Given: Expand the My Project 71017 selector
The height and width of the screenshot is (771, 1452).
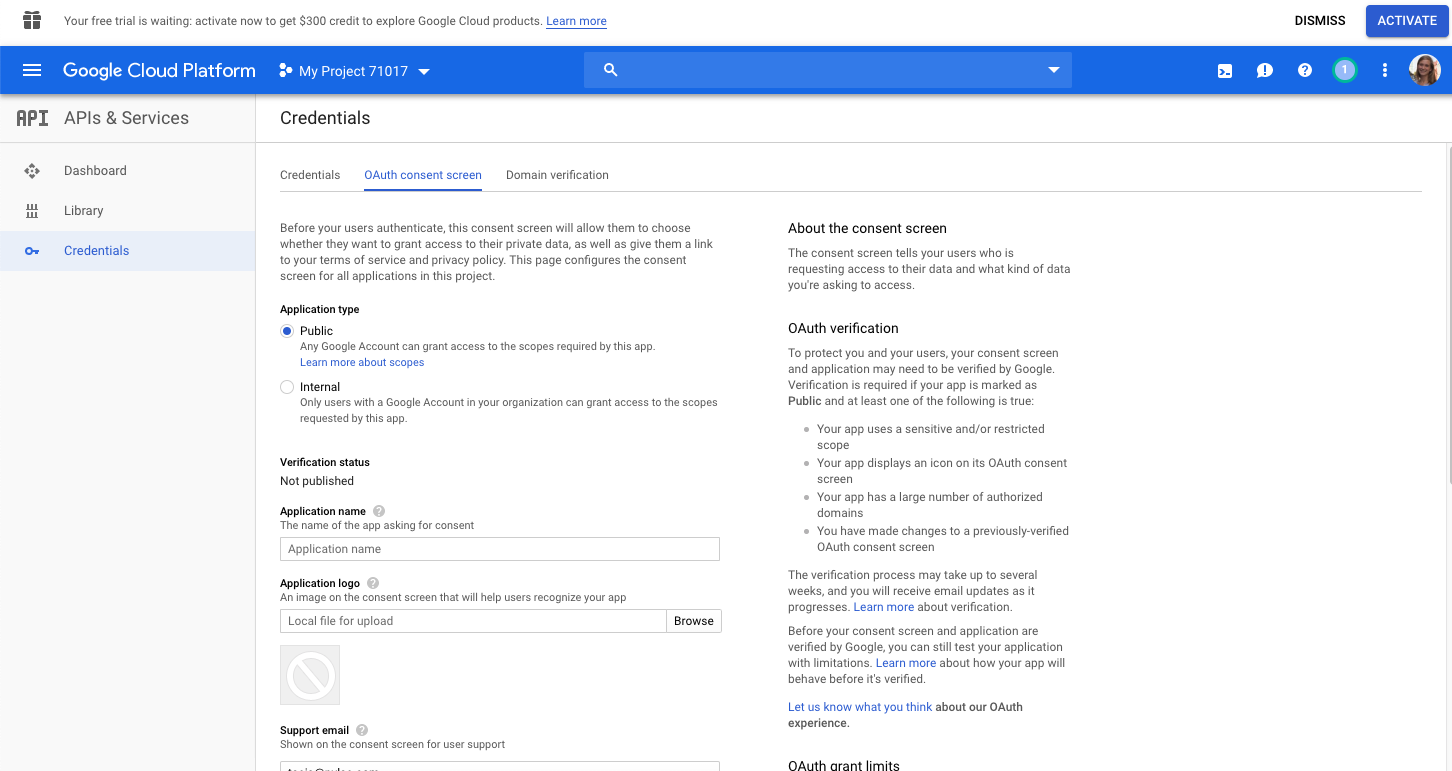Looking at the screenshot, I should [x=355, y=71].
